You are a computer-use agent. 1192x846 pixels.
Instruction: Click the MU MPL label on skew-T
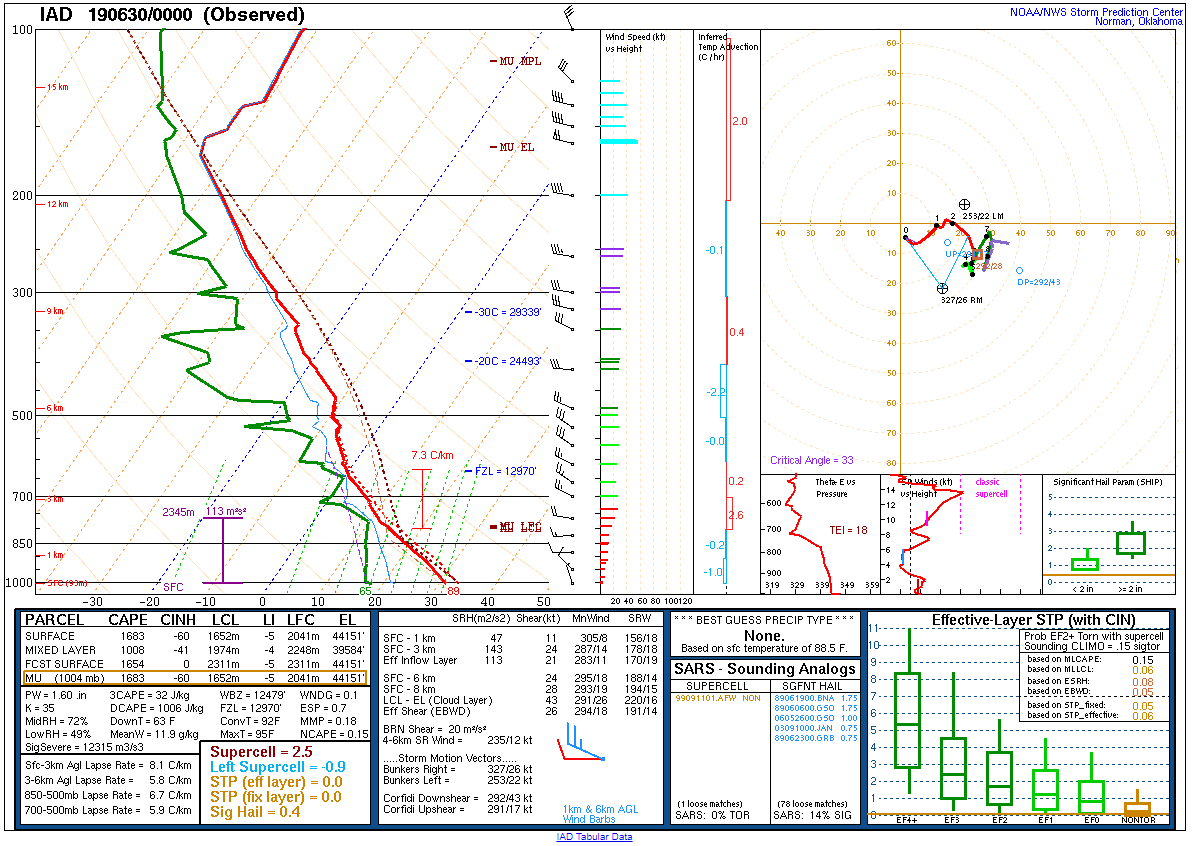pyautogui.click(x=516, y=61)
